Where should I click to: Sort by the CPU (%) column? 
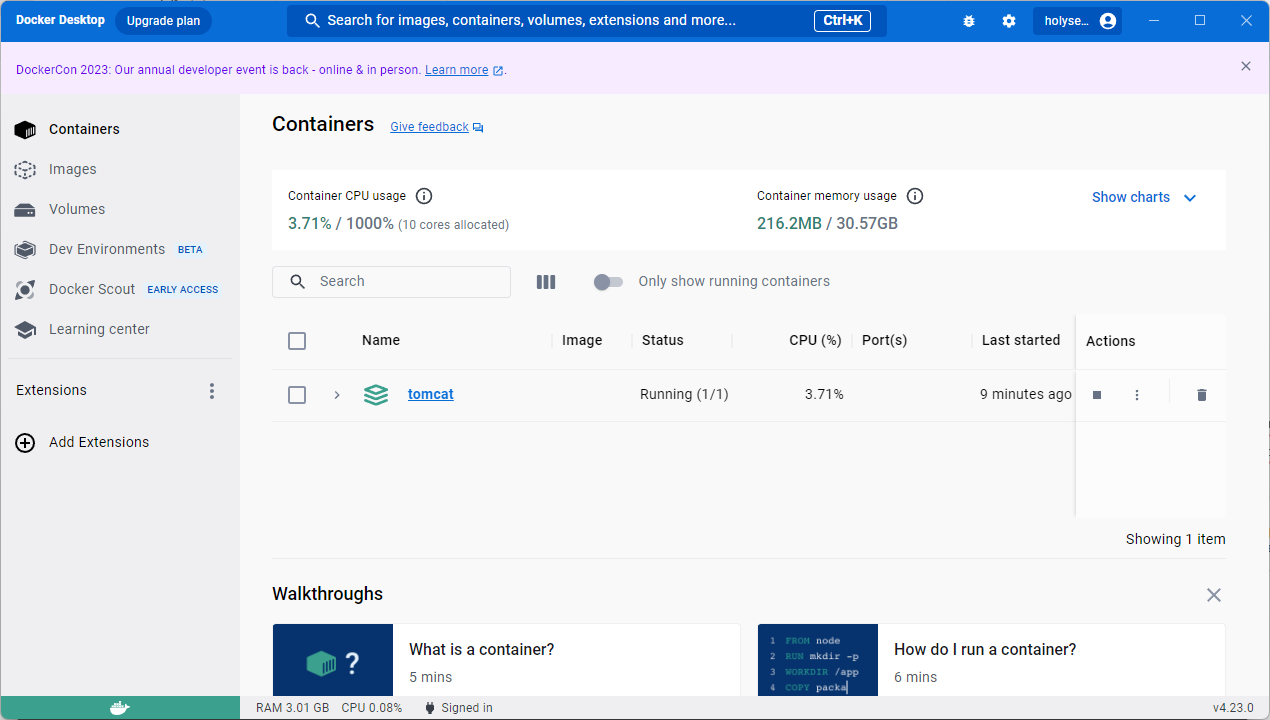click(815, 340)
